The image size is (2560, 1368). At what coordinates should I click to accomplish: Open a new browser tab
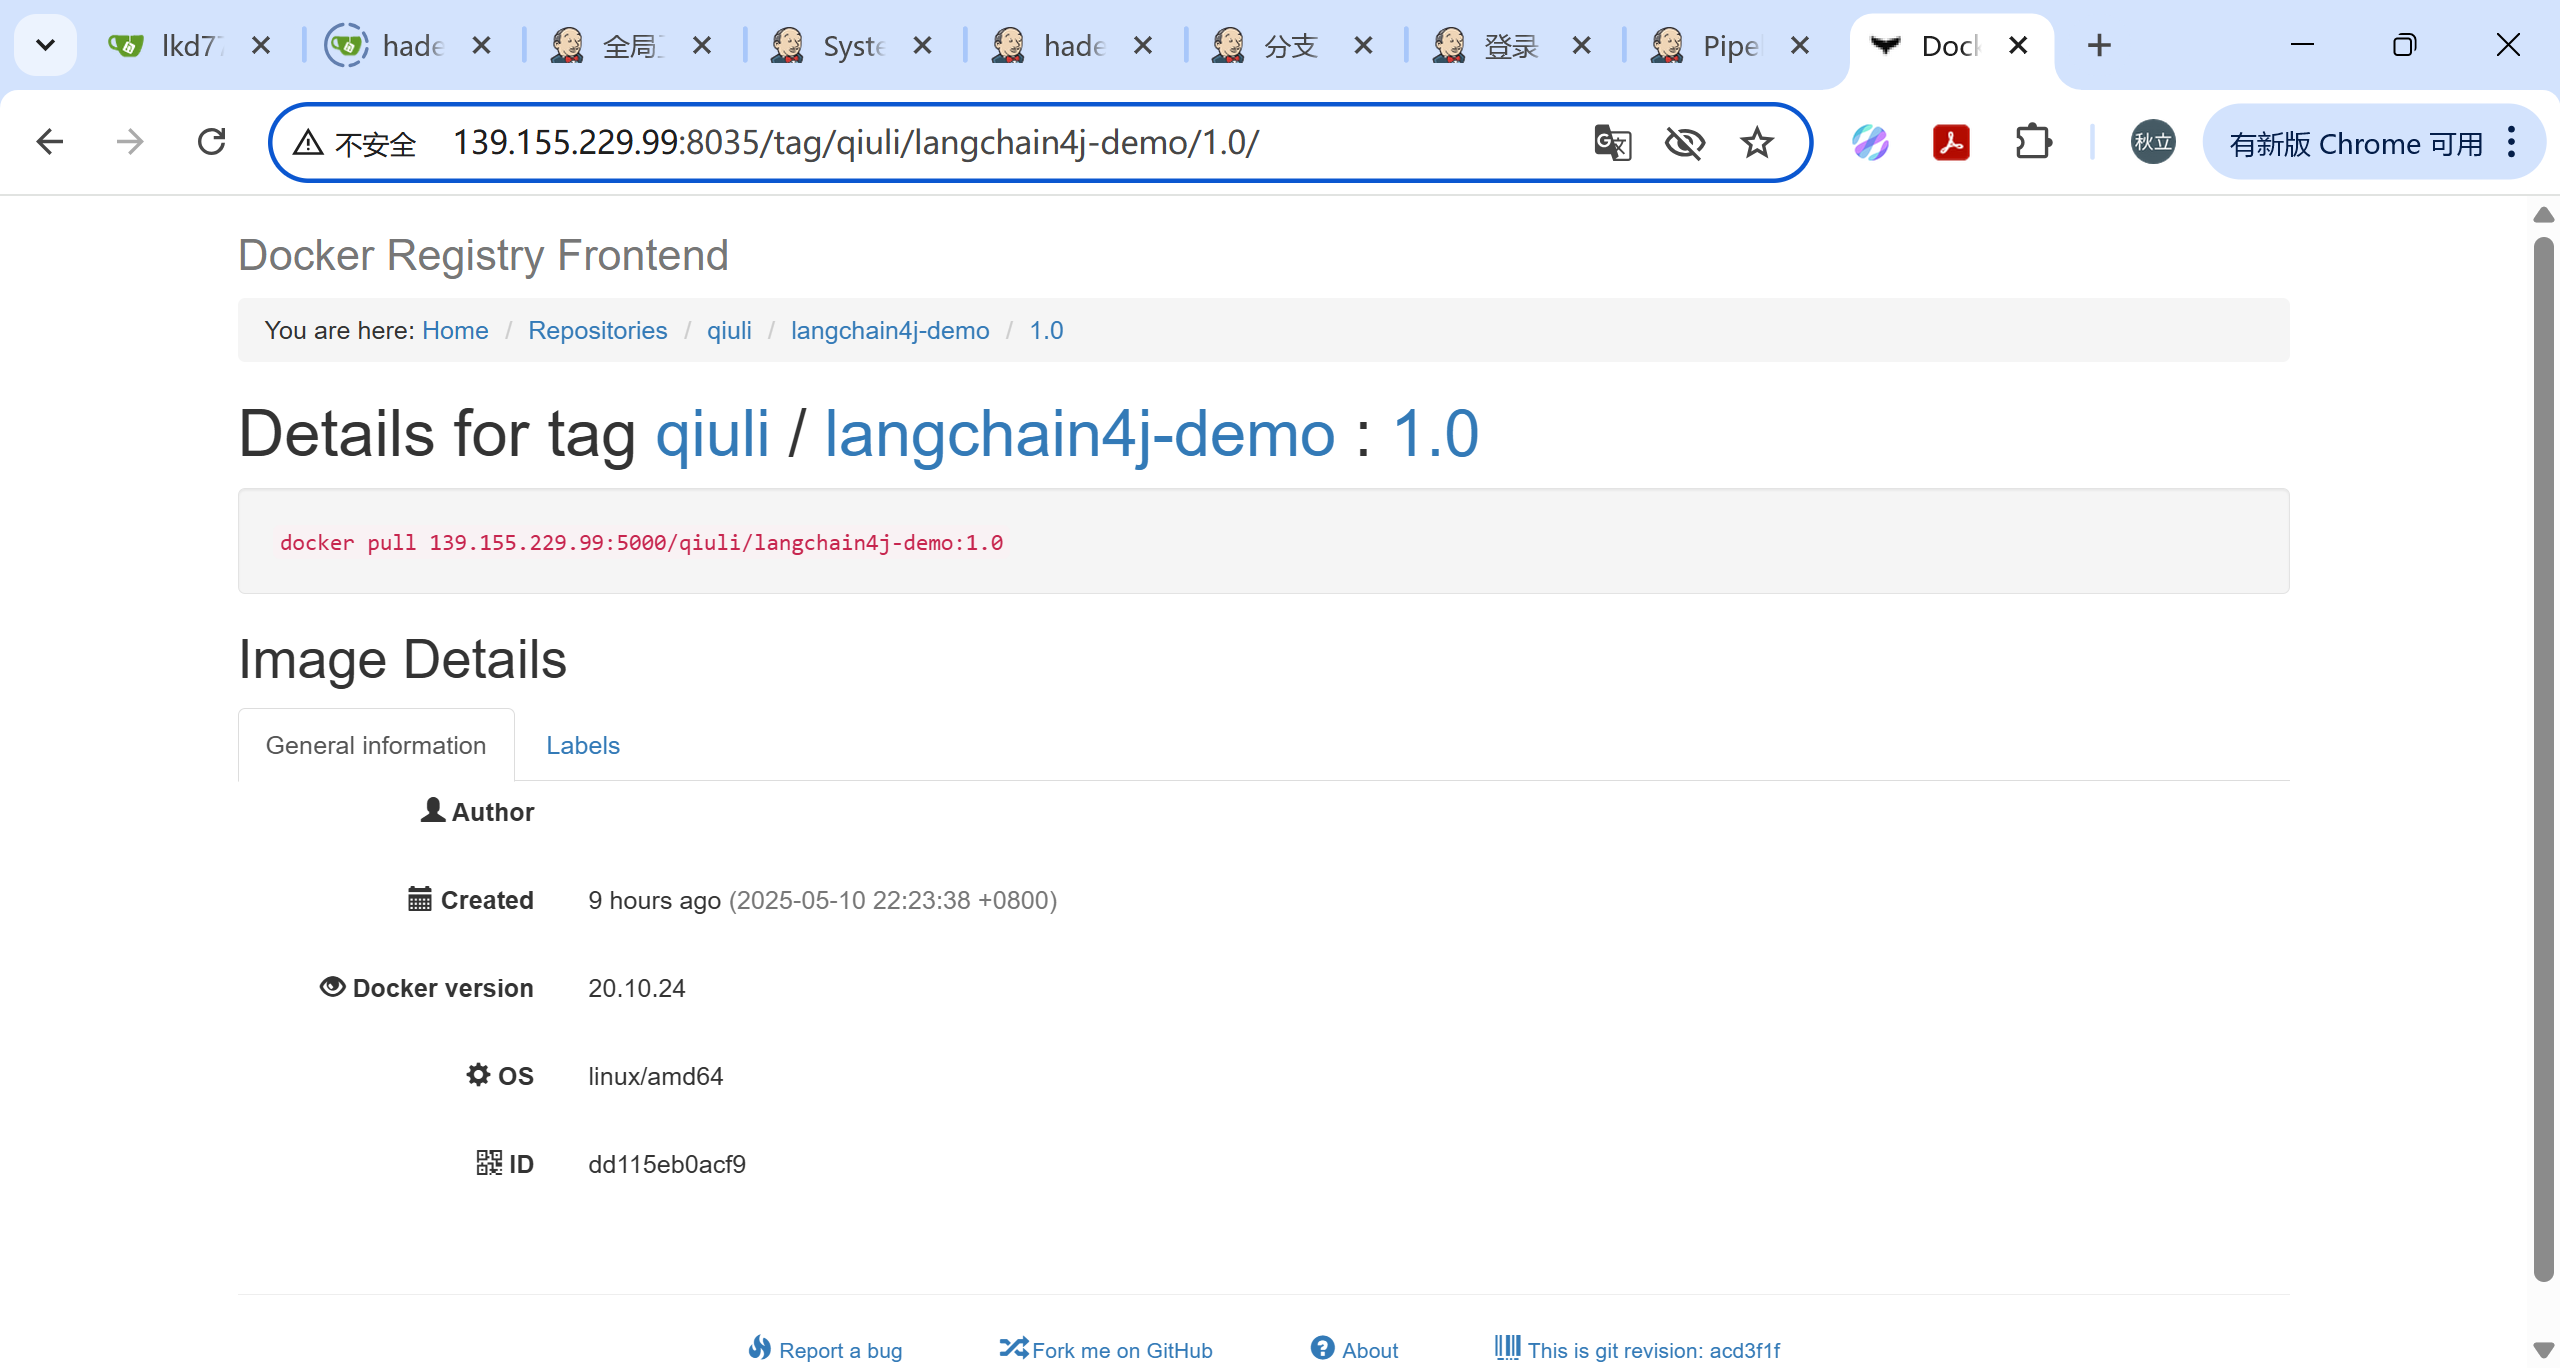tap(2099, 45)
